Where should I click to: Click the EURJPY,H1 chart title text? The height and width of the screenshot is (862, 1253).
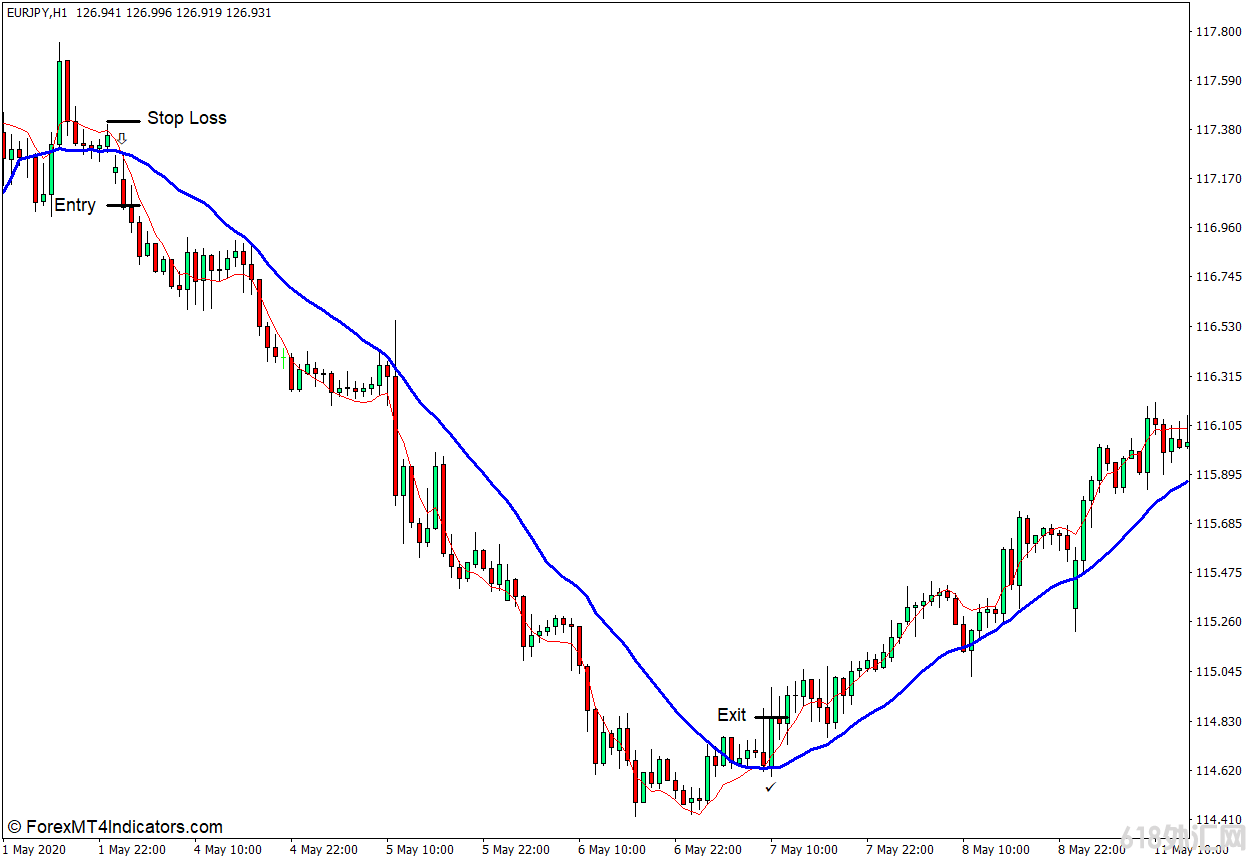tap(36, 13)
